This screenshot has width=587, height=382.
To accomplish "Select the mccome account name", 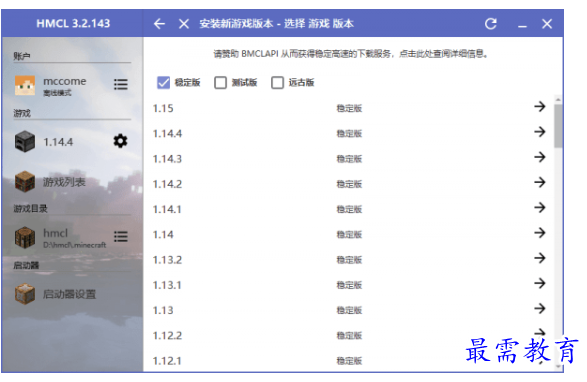I will (x=64, y=81).
